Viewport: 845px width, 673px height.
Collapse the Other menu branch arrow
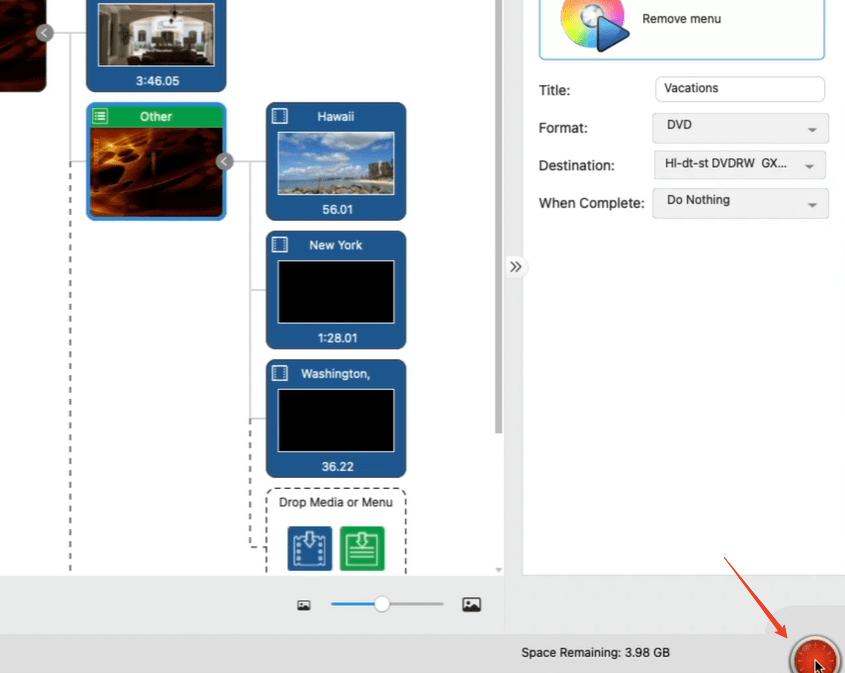click(225, 161)
